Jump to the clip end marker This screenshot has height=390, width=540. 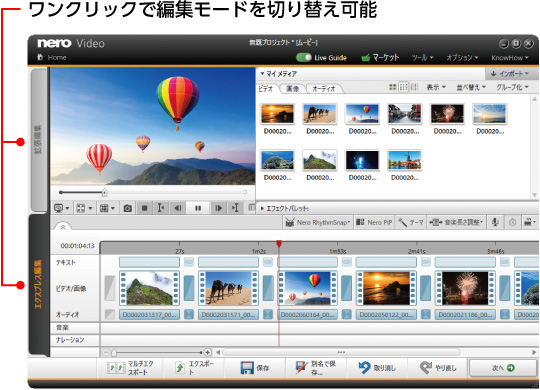pyautogui.click(x=235, y=208)
